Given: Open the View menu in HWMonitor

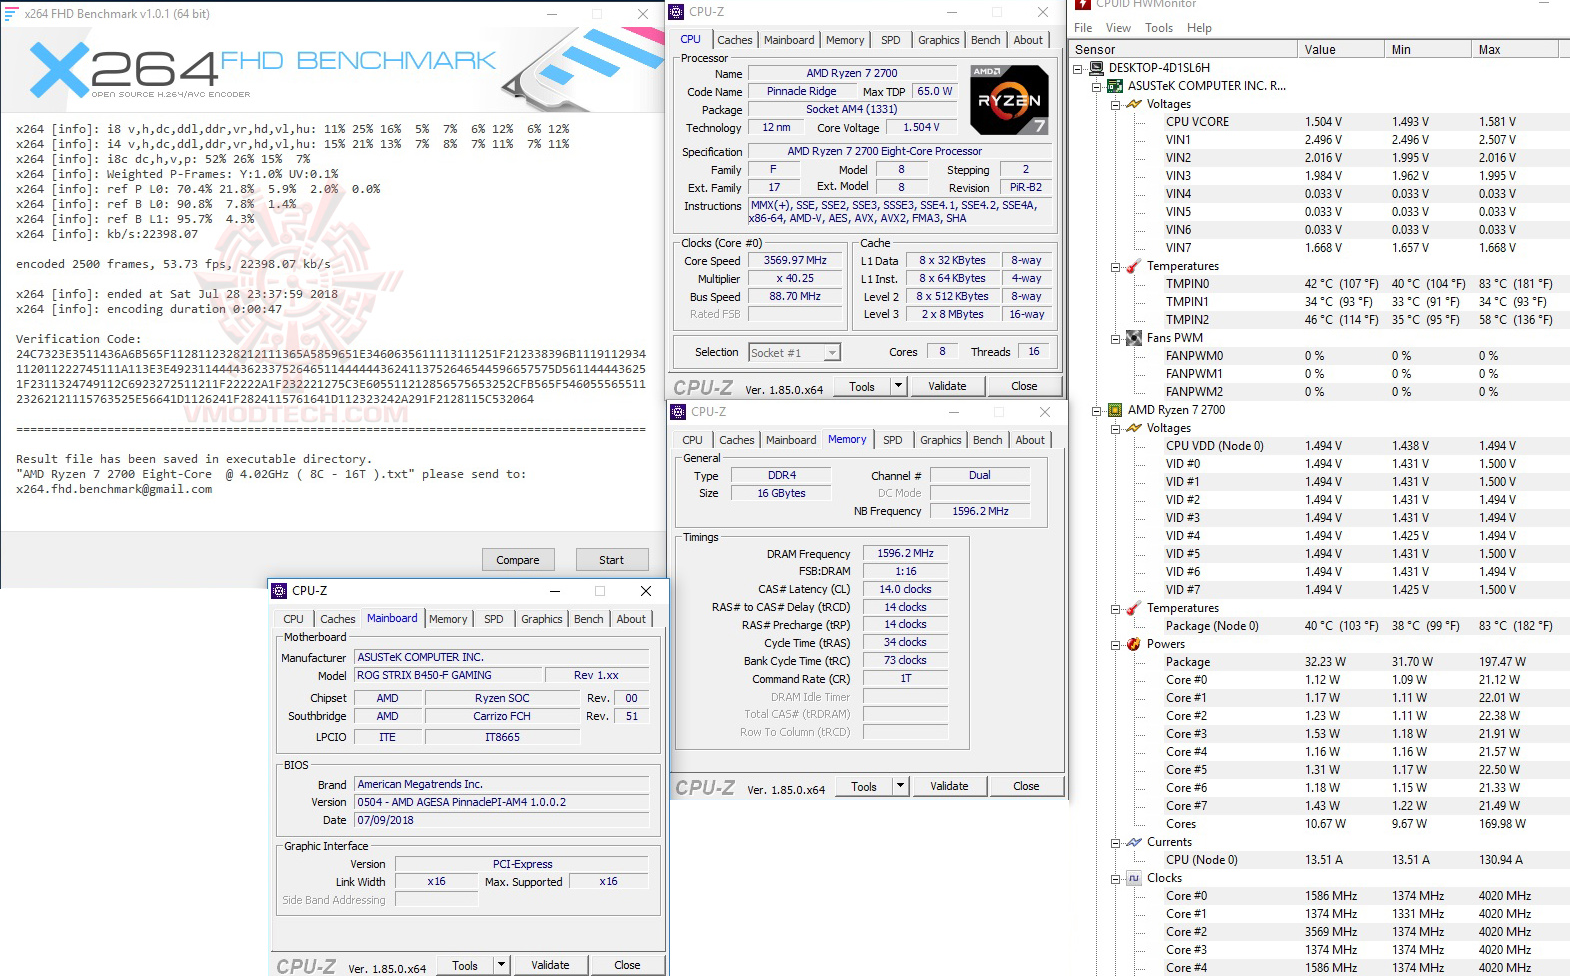Looking at the screenshot, I should (x=1118, y=28).
